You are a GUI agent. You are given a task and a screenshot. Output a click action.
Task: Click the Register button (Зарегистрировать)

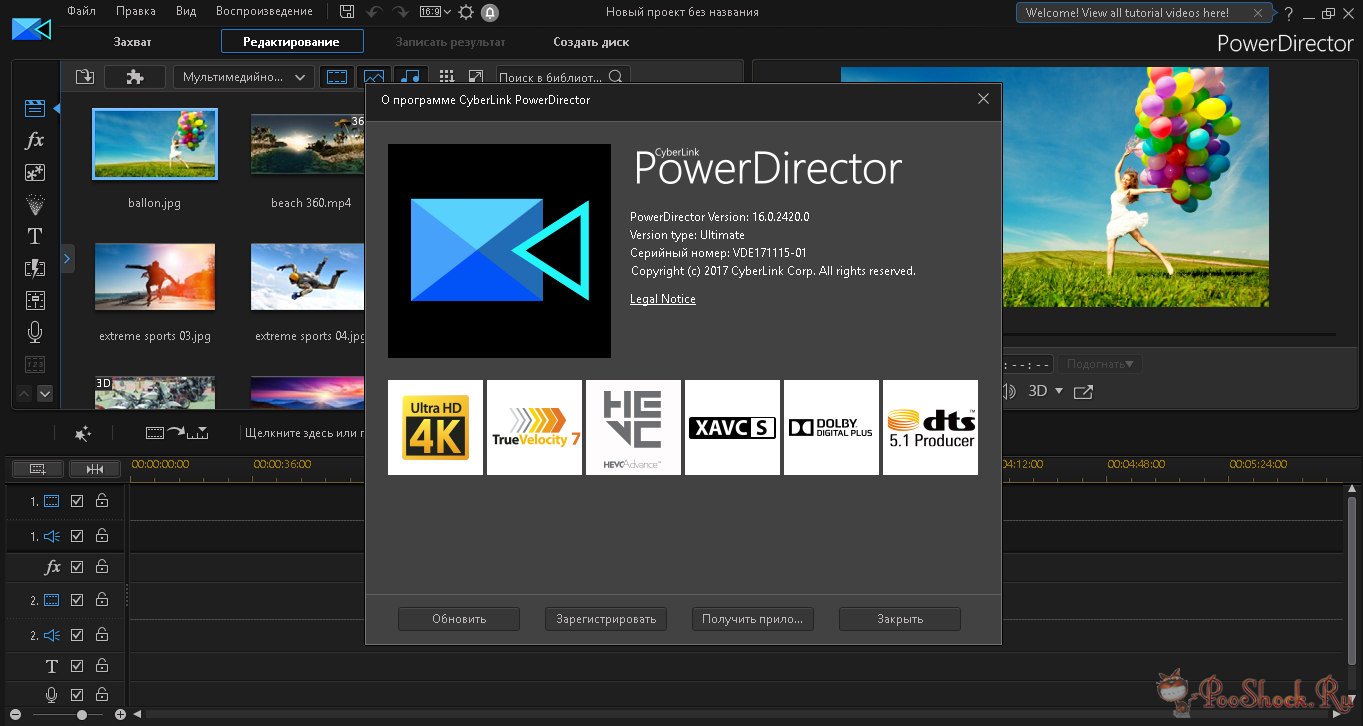click(606, 619)
